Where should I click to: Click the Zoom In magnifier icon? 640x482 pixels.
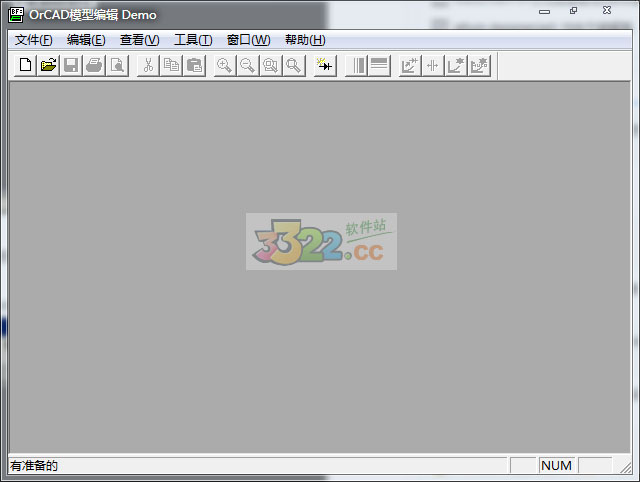click(224, 65)
